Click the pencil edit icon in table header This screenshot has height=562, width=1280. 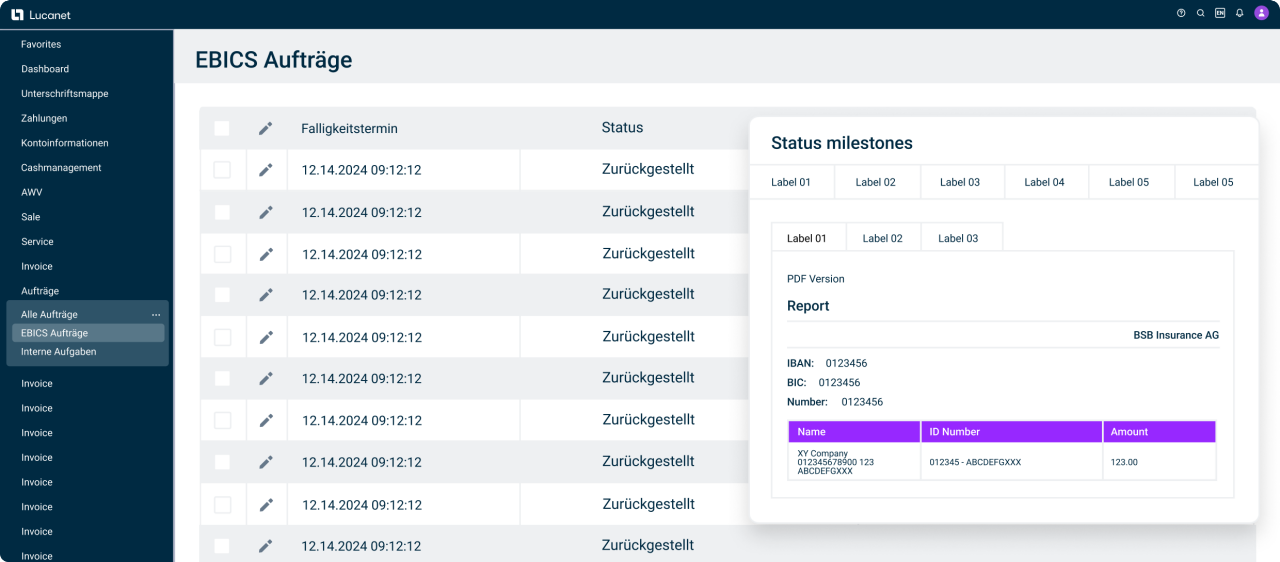265,128
